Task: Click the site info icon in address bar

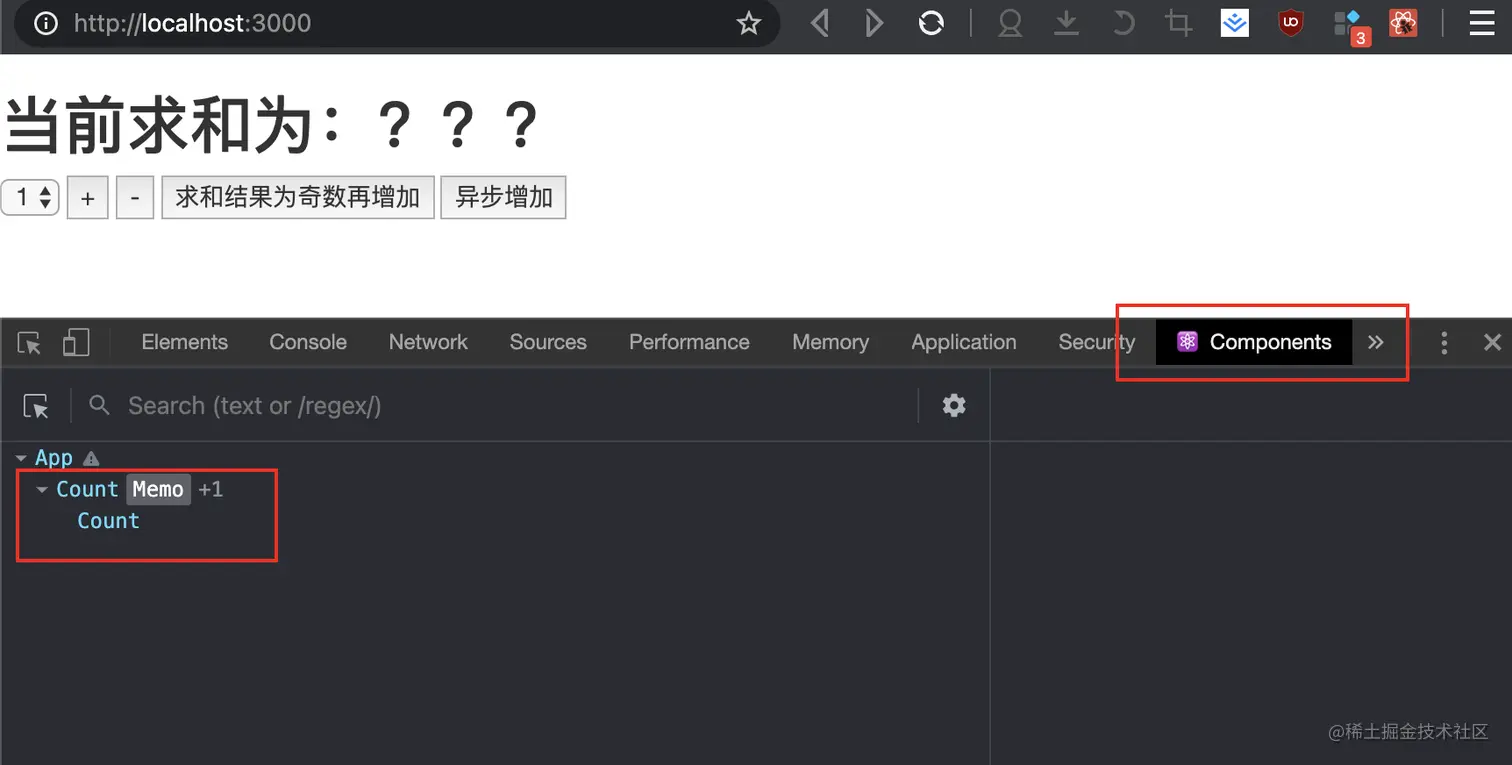Action: click(x=46, y=23)
